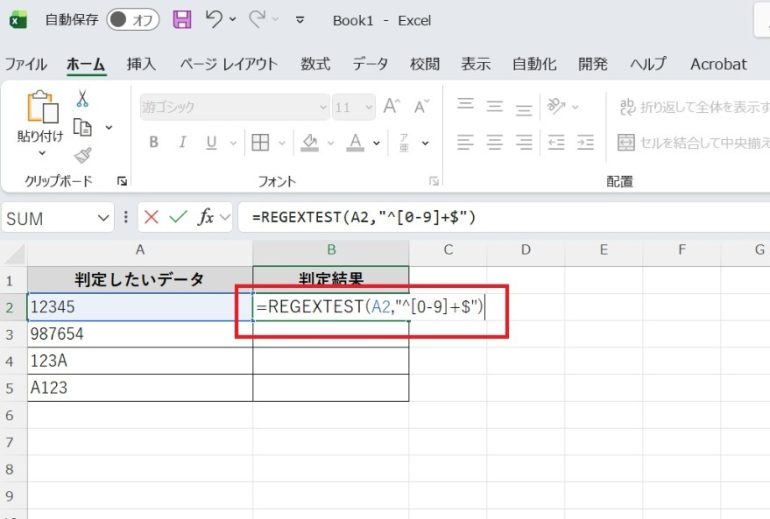Click the phonetic guide (ふりがな) icon

click(x=404, y=142)
